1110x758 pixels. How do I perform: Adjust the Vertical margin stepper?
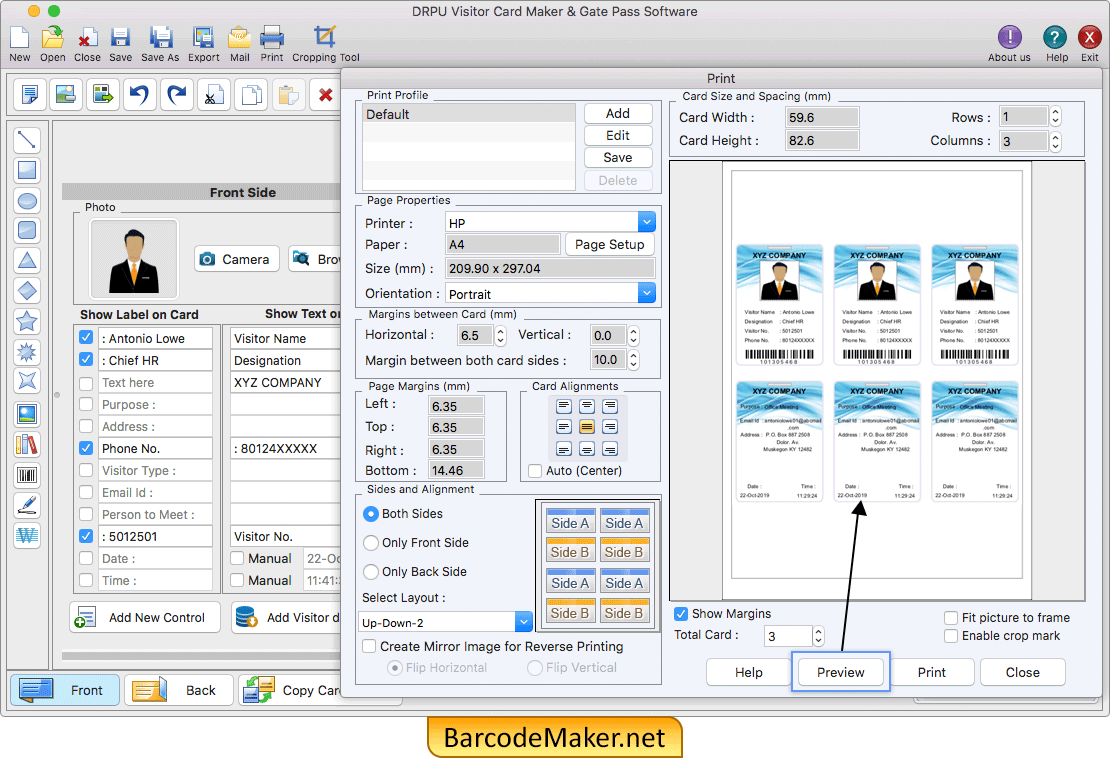point(634,335)
